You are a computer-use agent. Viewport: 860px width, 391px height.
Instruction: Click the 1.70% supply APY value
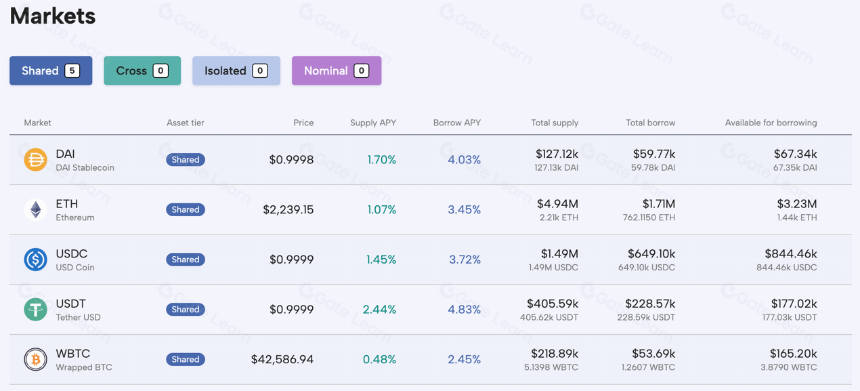382,160
